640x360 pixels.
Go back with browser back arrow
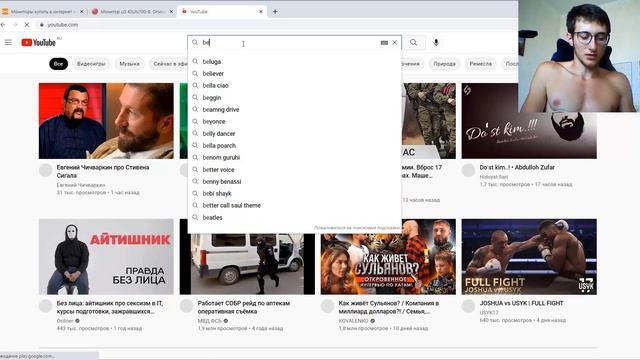tap(3, 25)
